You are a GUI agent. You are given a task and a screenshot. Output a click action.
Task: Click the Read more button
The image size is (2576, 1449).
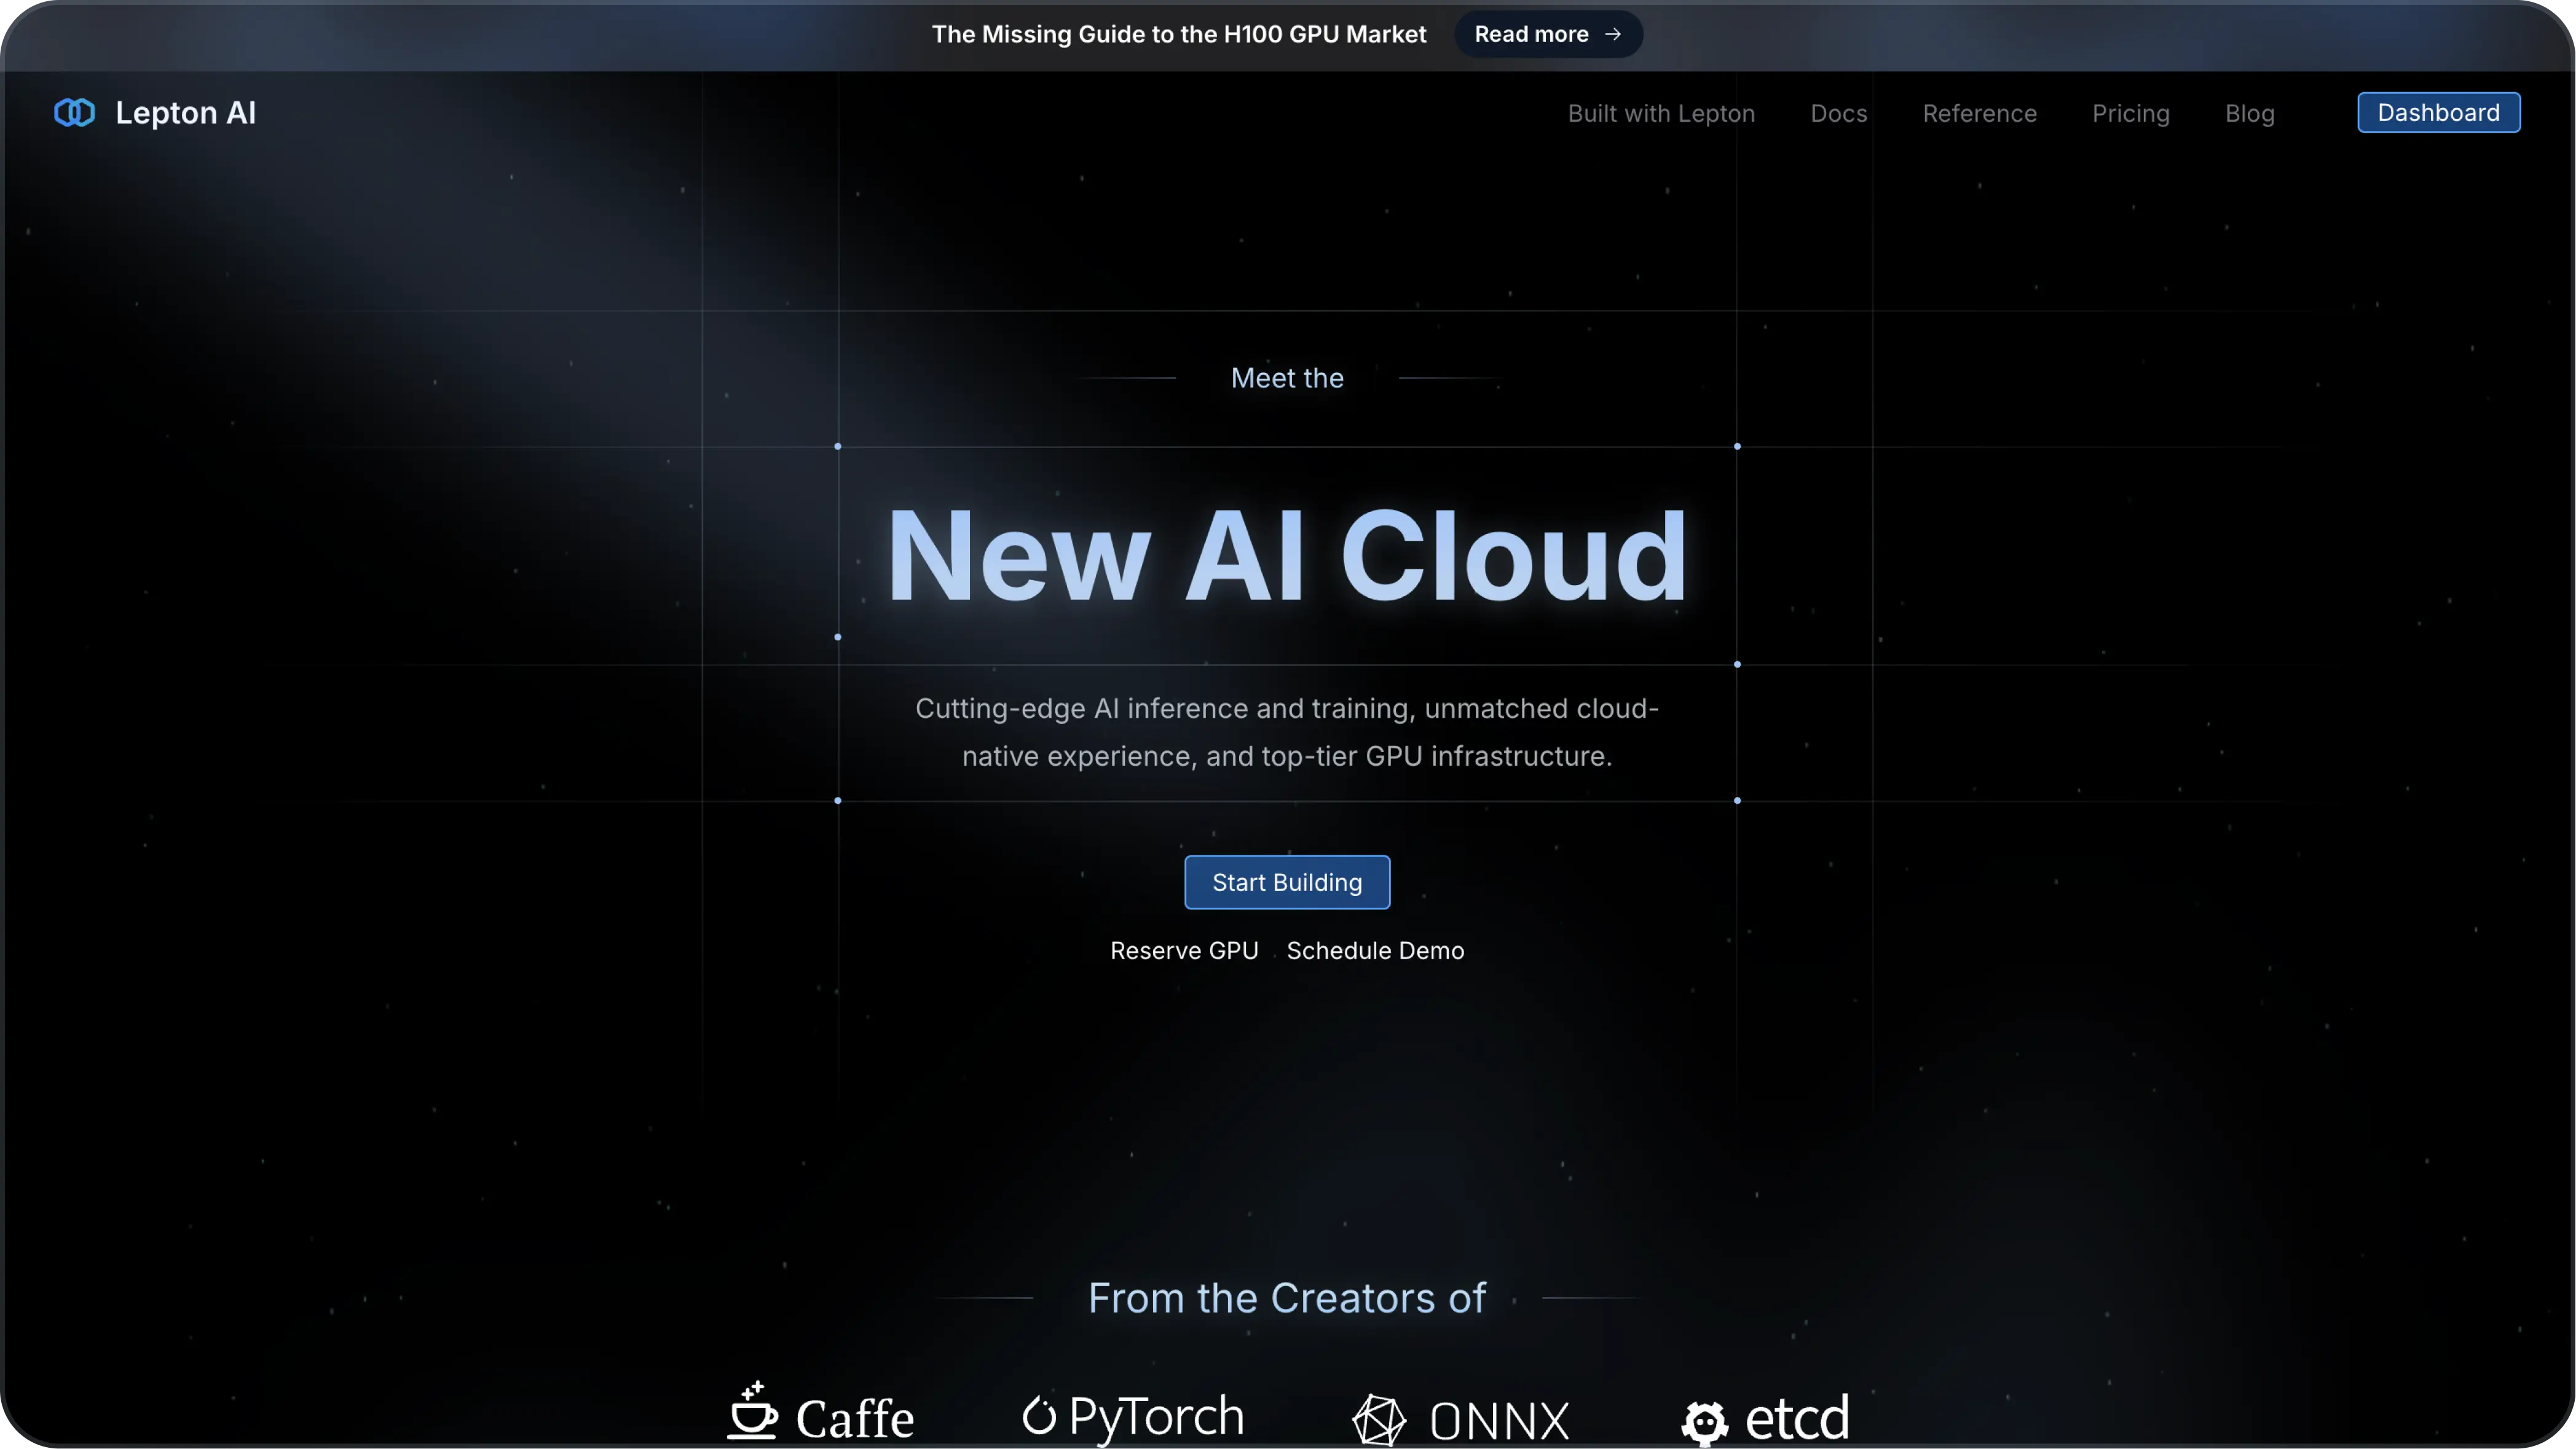coord(1548,34)
